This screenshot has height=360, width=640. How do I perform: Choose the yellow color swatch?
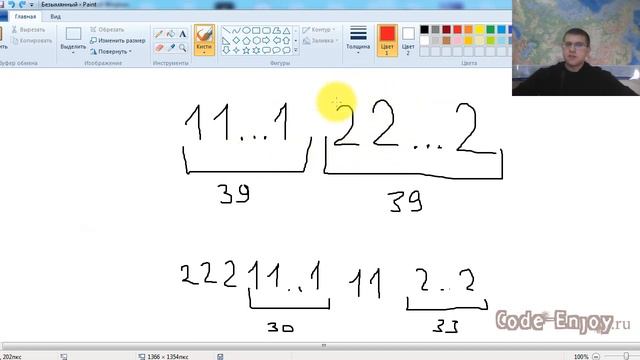point(480,29)
